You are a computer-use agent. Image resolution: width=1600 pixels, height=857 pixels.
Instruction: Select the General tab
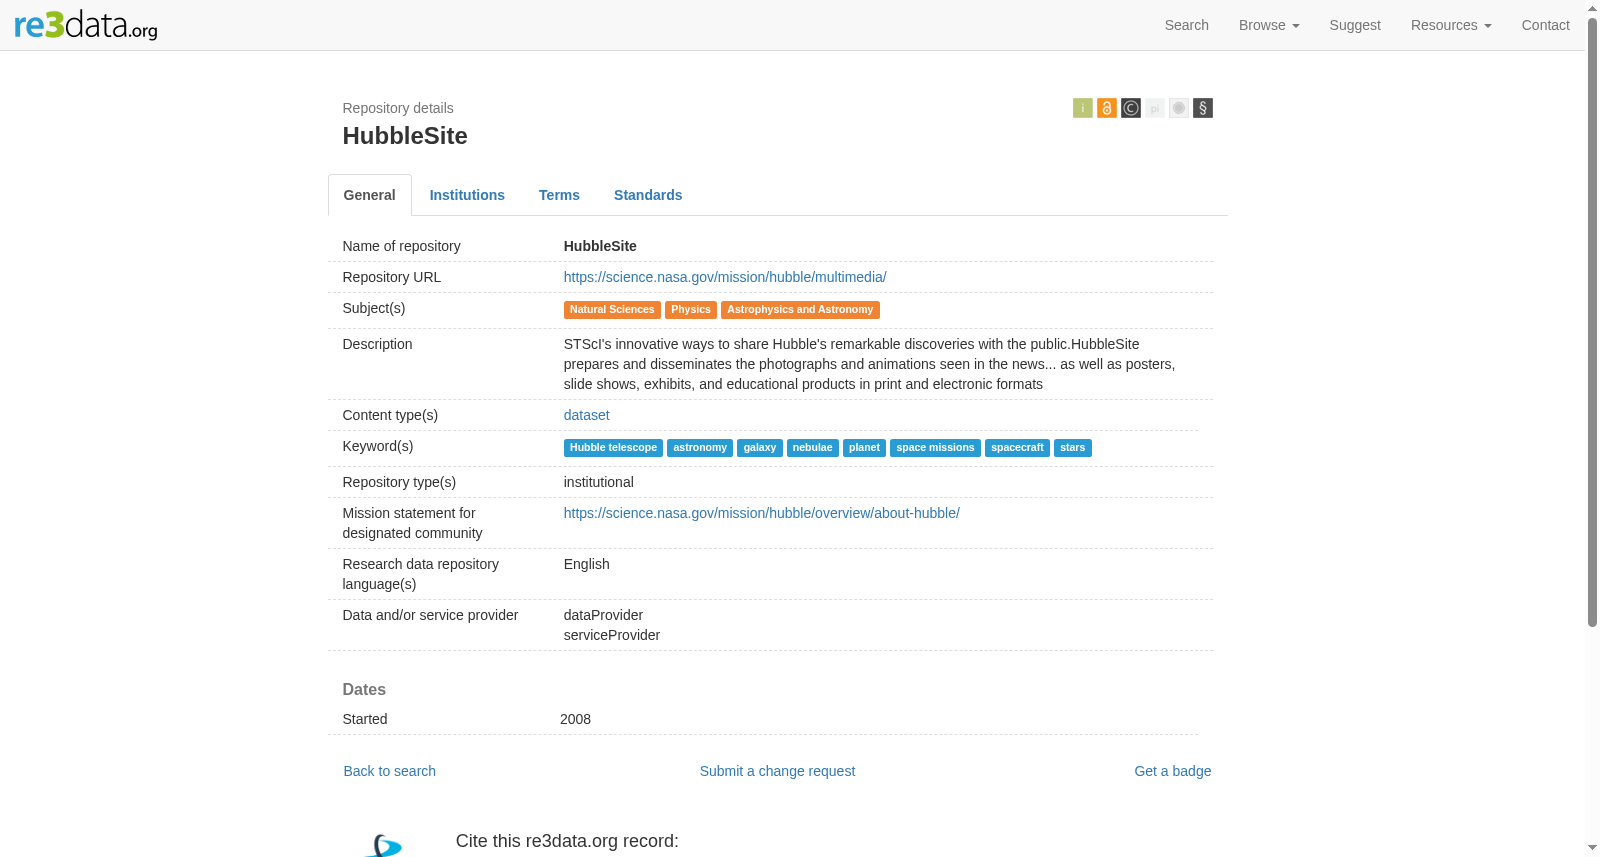(x=370, y=195)
